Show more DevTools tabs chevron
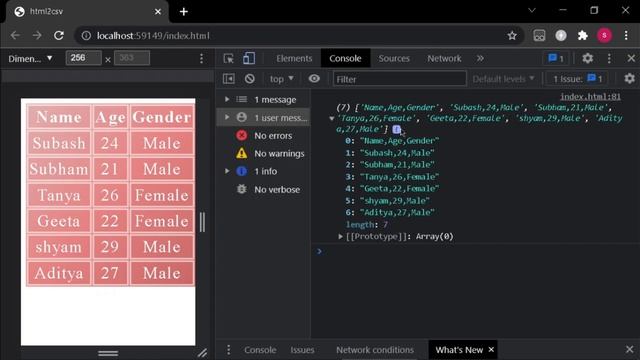 [x=480, y=58]
